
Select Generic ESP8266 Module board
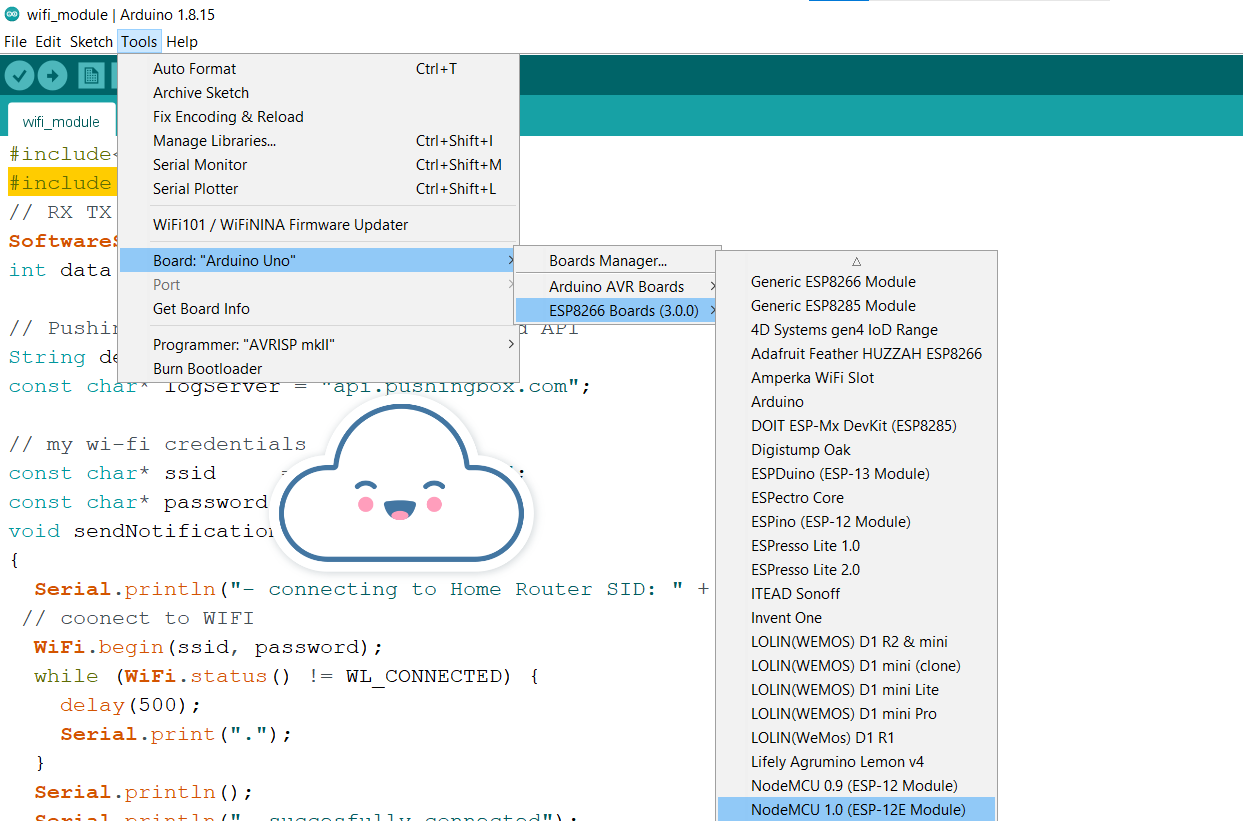[857, 282]
